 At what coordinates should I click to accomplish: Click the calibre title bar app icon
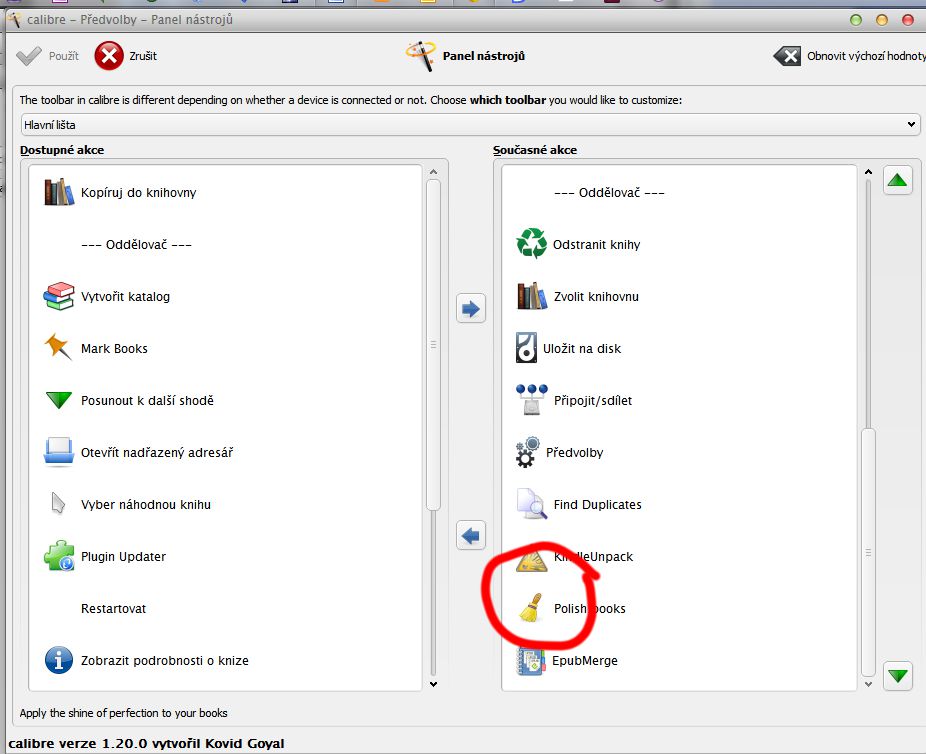click(14, 19)
